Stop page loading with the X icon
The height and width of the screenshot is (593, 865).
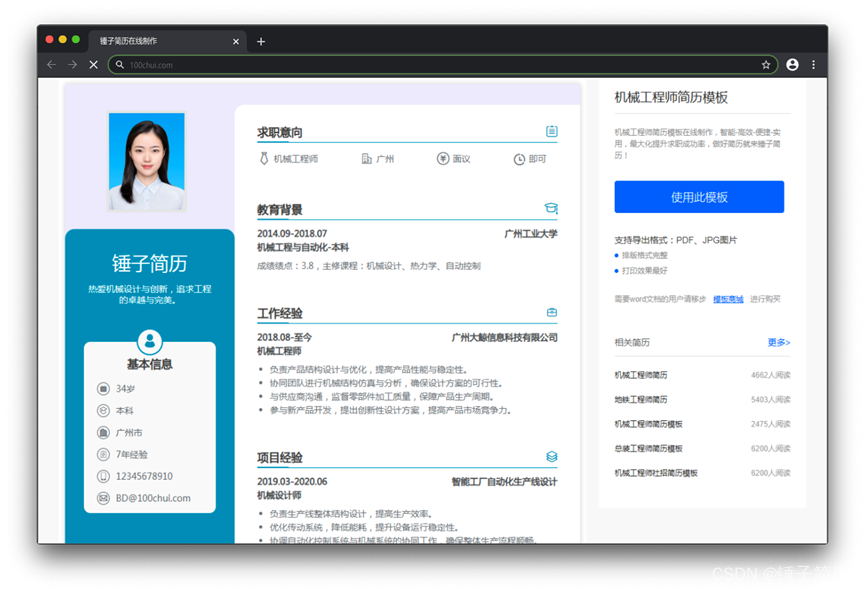tap(94, 65)
